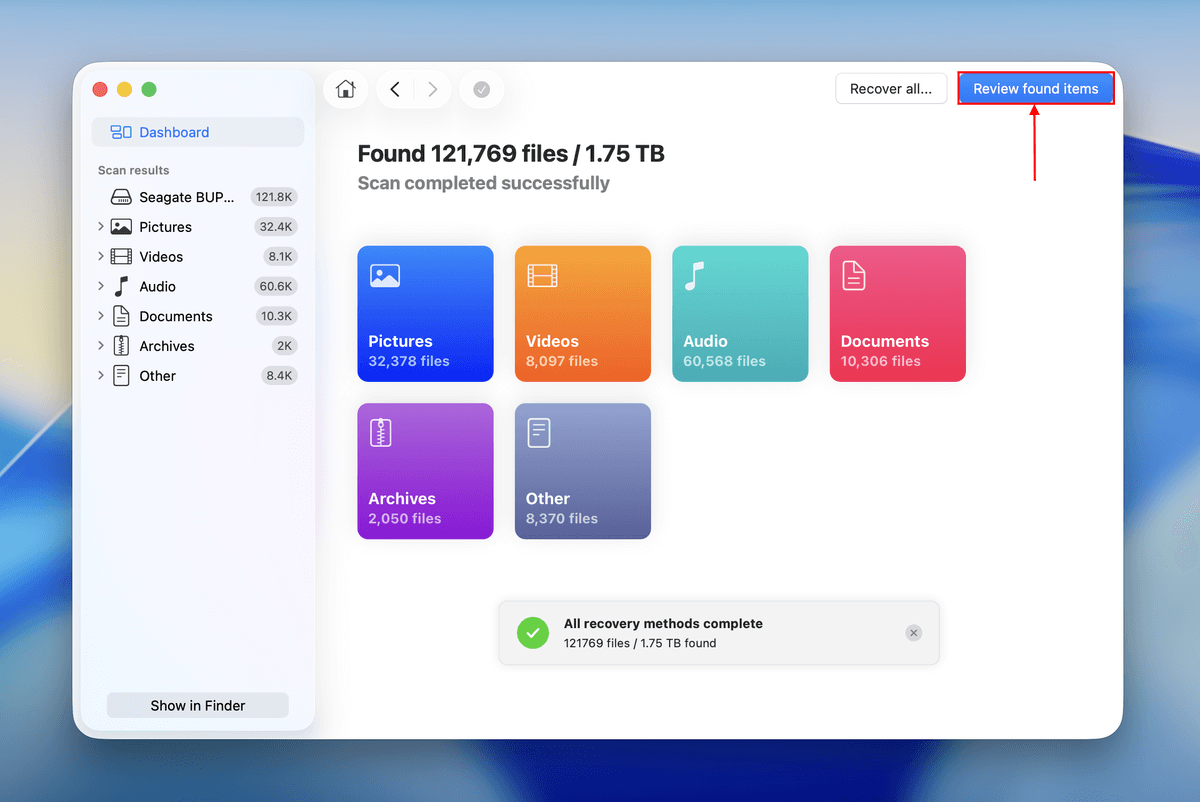The height and width of the screenshot is (802, 1200).
Task: Click Review found items button
Action: pos(1035,89)
